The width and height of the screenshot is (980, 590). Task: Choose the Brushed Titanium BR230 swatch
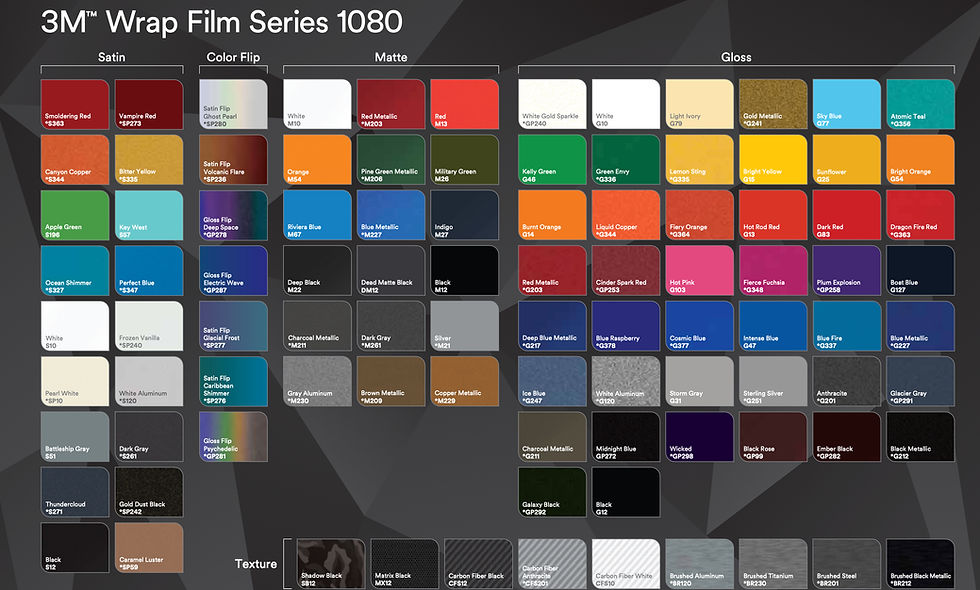(x=773, y=564)
